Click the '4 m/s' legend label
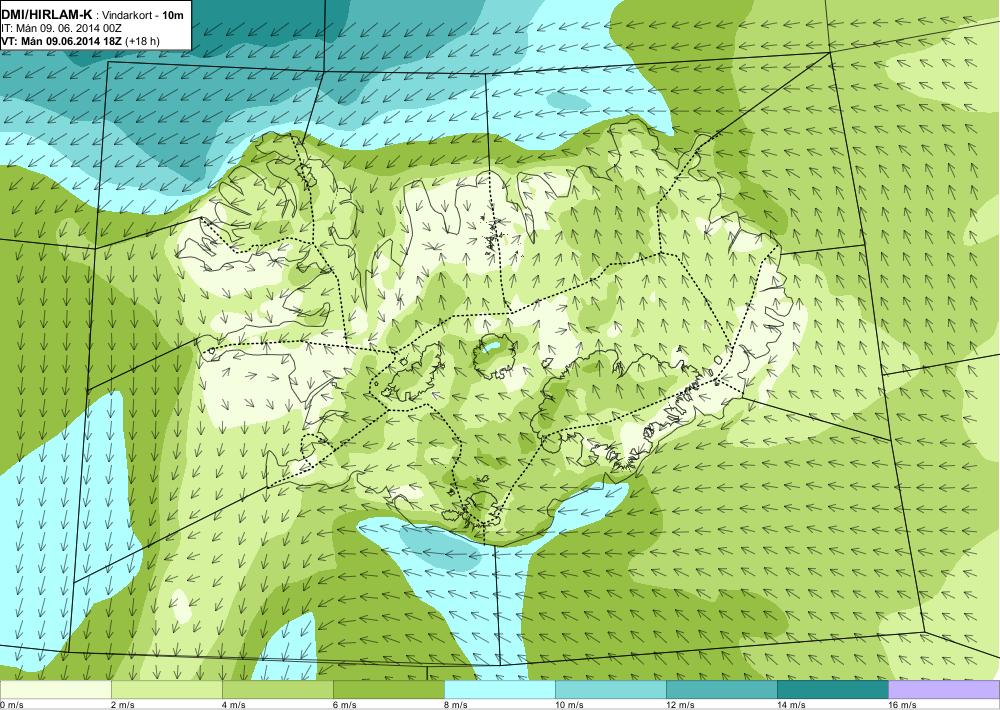1000x710 pixels. pos(234,705)
